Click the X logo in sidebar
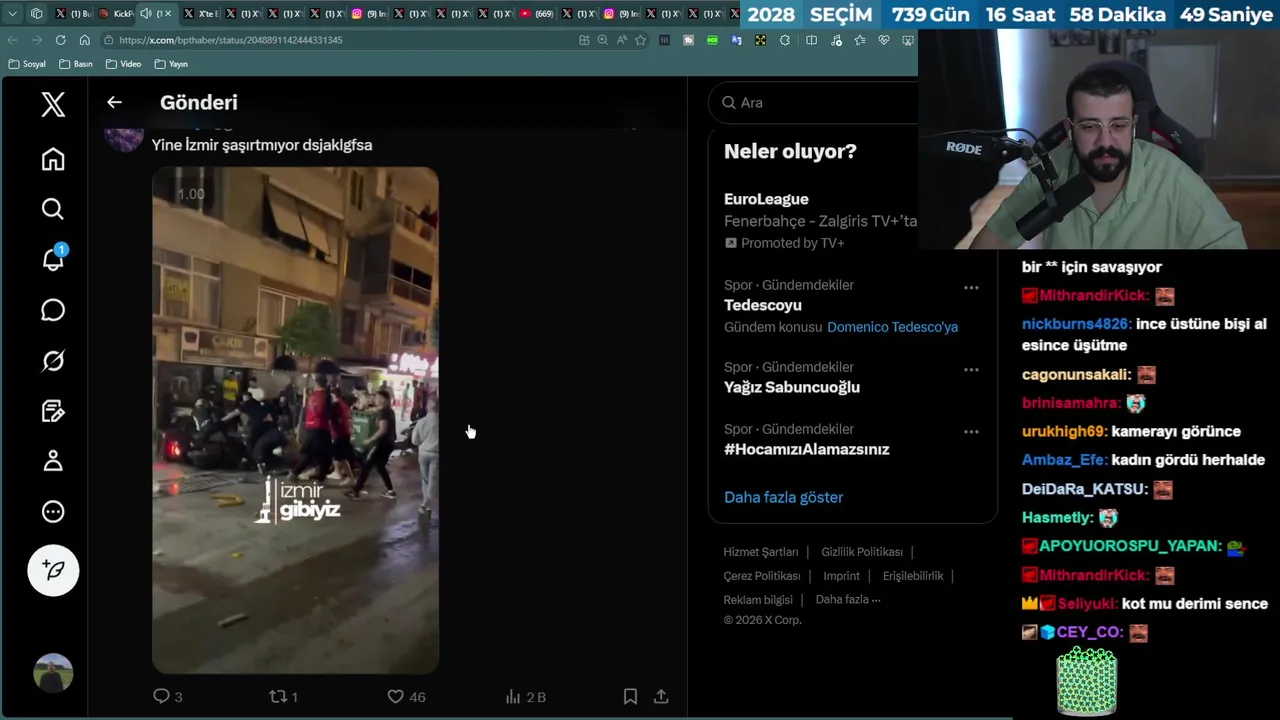Screen dimensions: 1280x720 [x=53, y=104]
